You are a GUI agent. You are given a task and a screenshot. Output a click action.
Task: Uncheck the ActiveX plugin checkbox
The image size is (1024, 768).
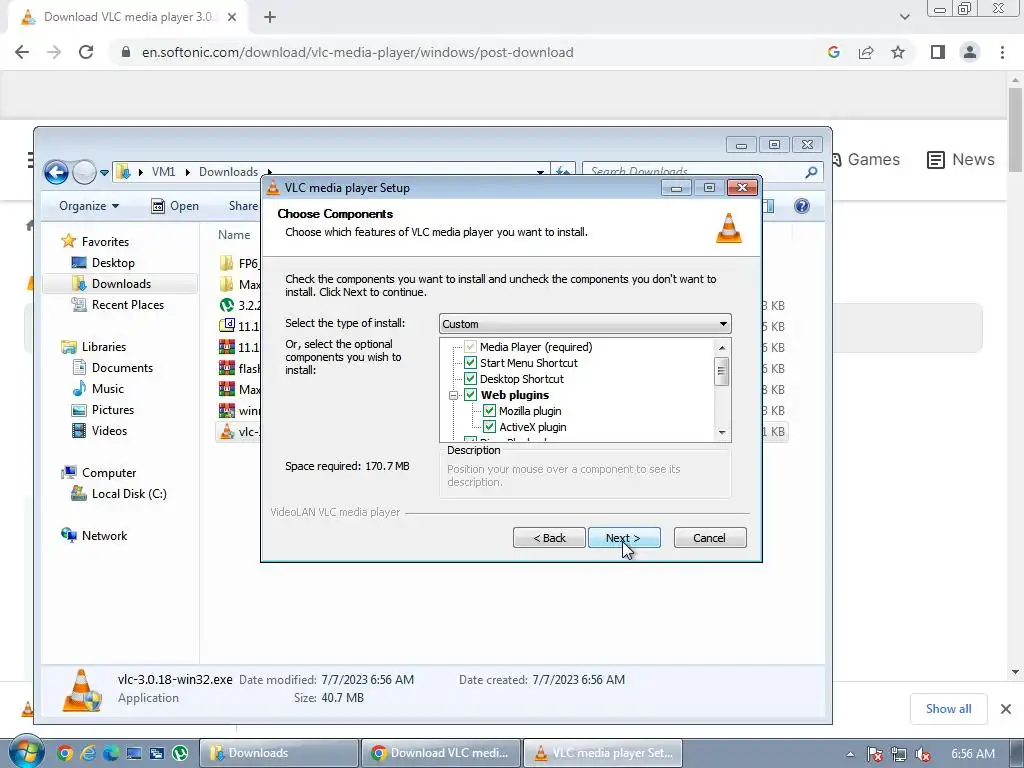[489, 426]
